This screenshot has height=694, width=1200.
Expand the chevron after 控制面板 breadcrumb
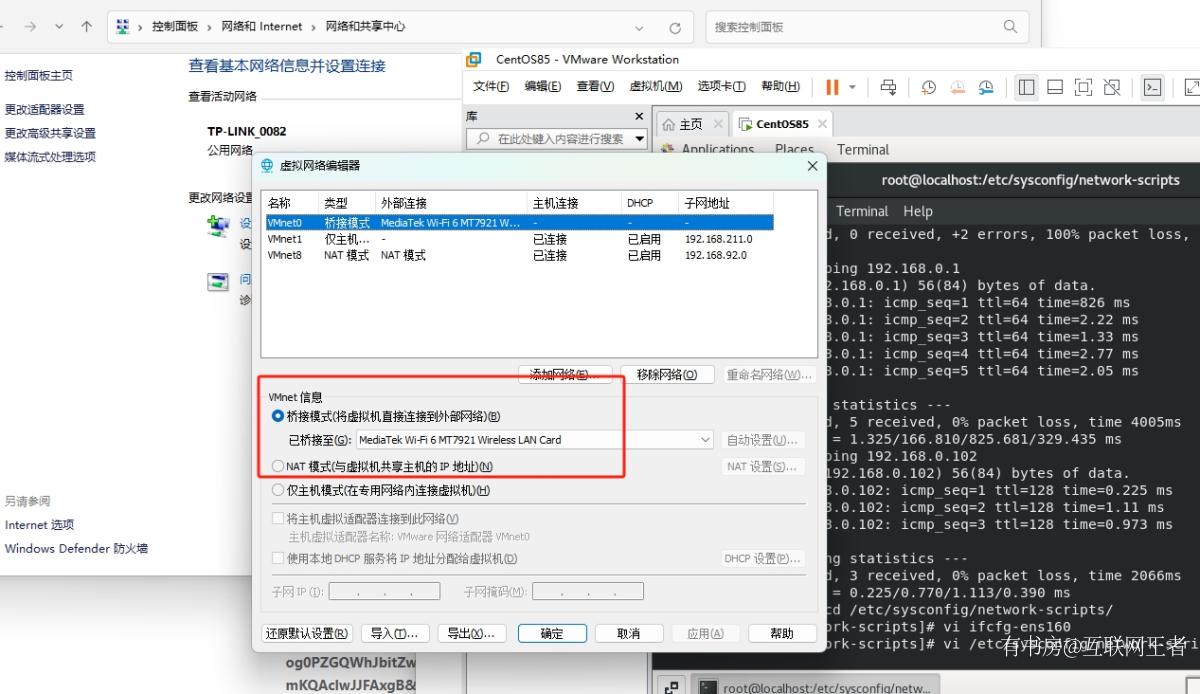pyautogui.click(x=210, y=27)
